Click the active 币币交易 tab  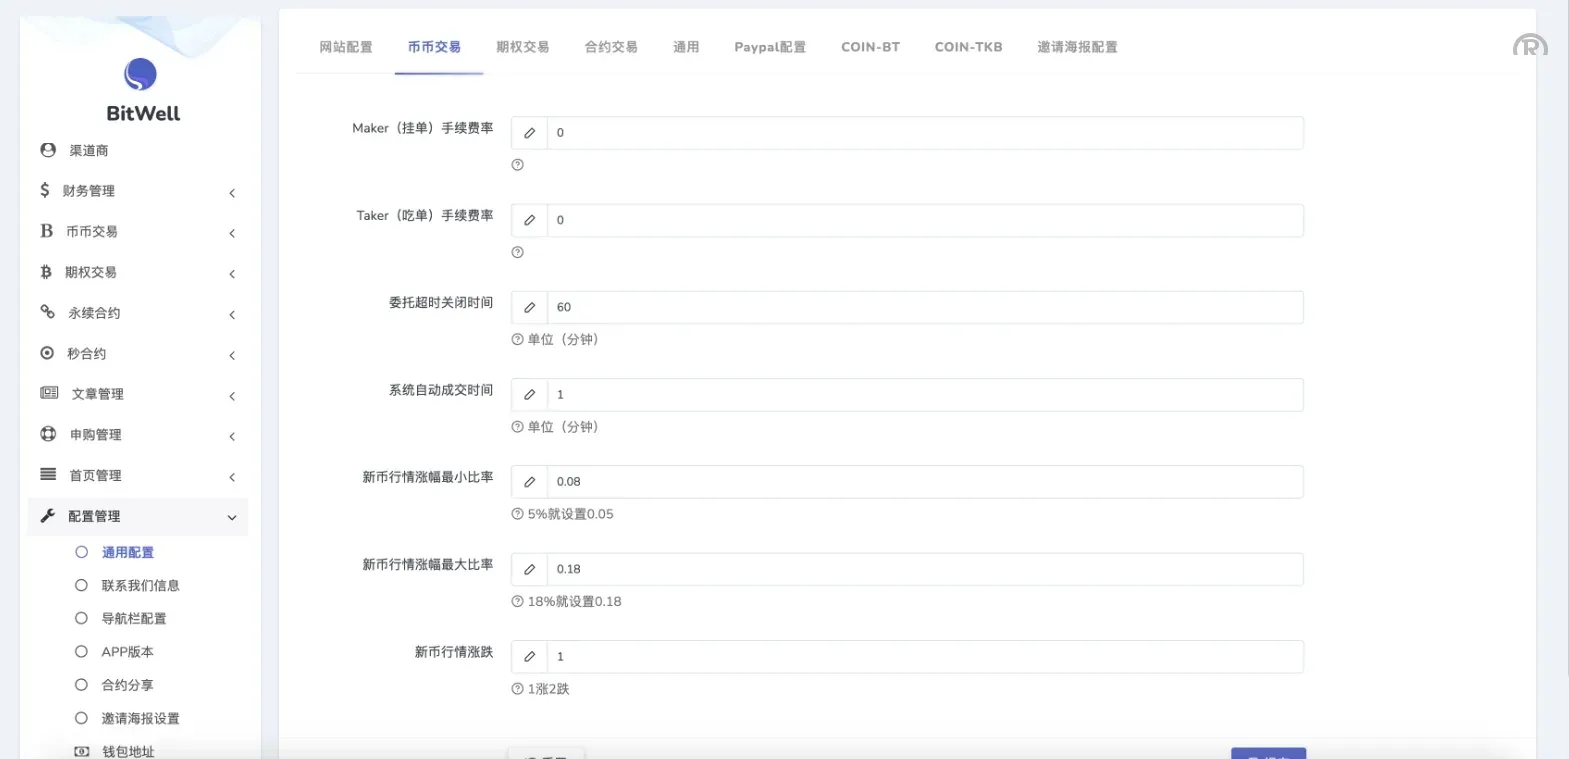(x=434, y=47)
